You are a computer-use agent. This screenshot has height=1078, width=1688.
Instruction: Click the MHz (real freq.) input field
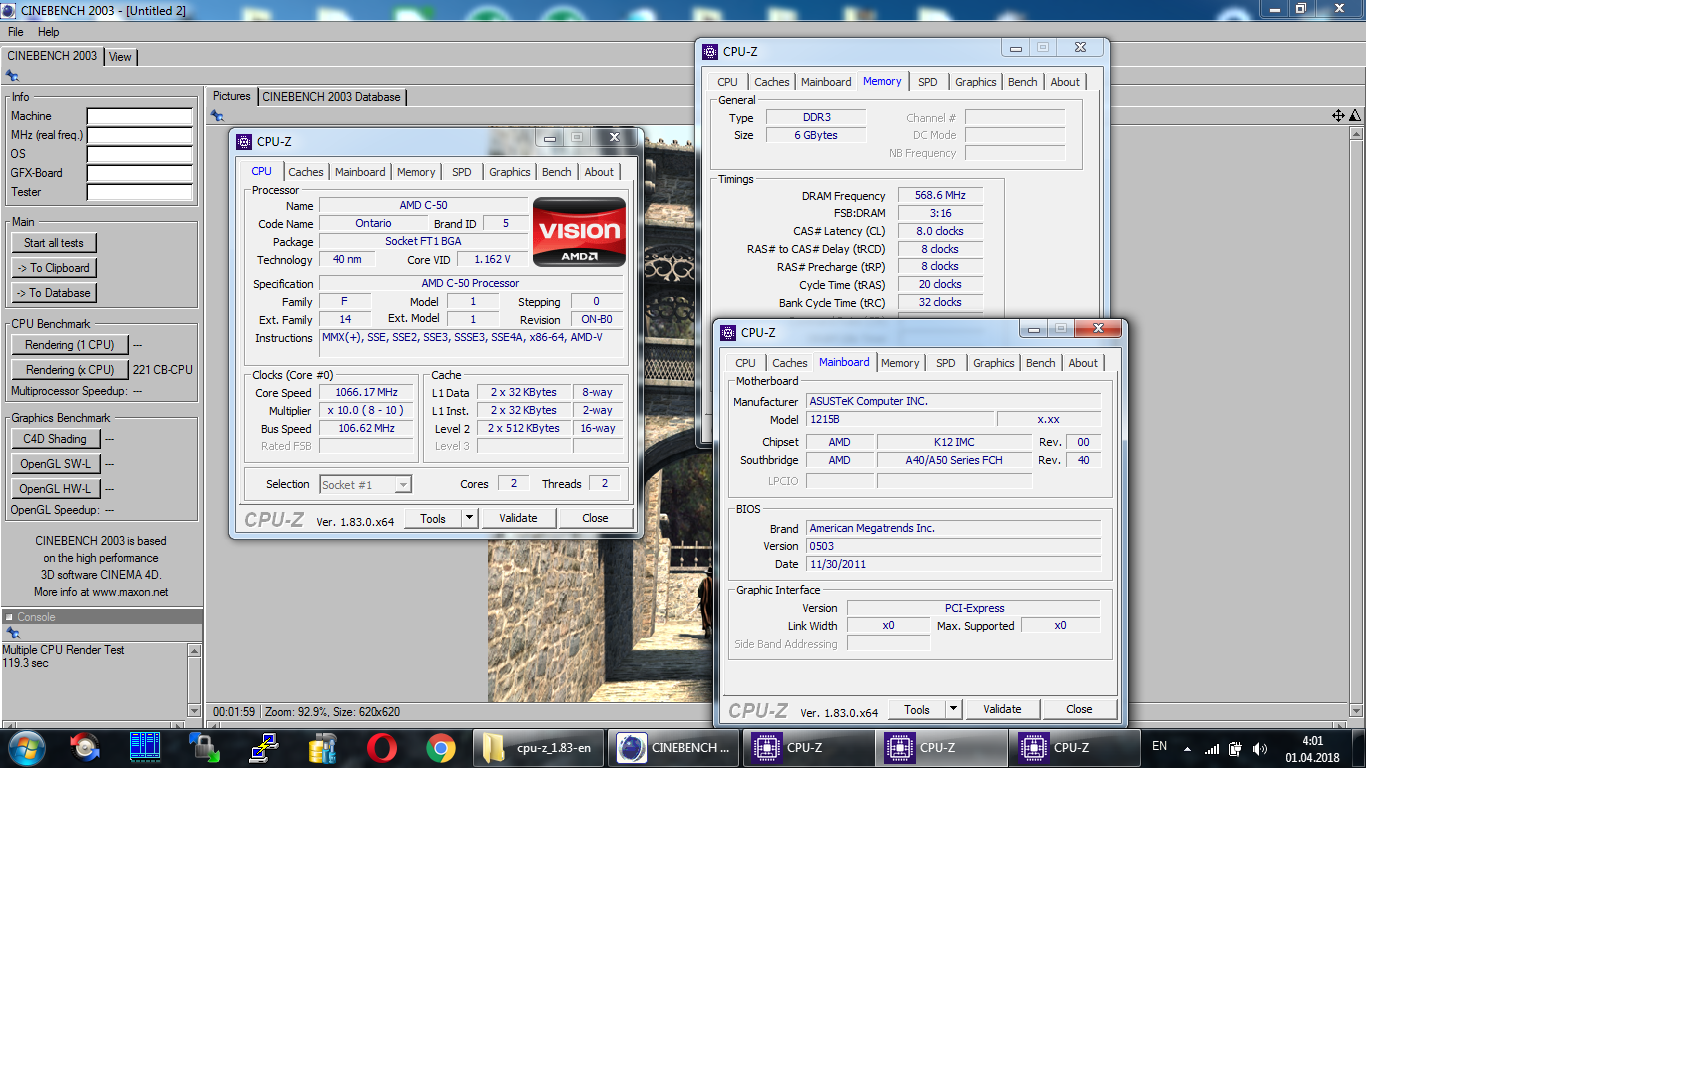[x=139, y=135]
